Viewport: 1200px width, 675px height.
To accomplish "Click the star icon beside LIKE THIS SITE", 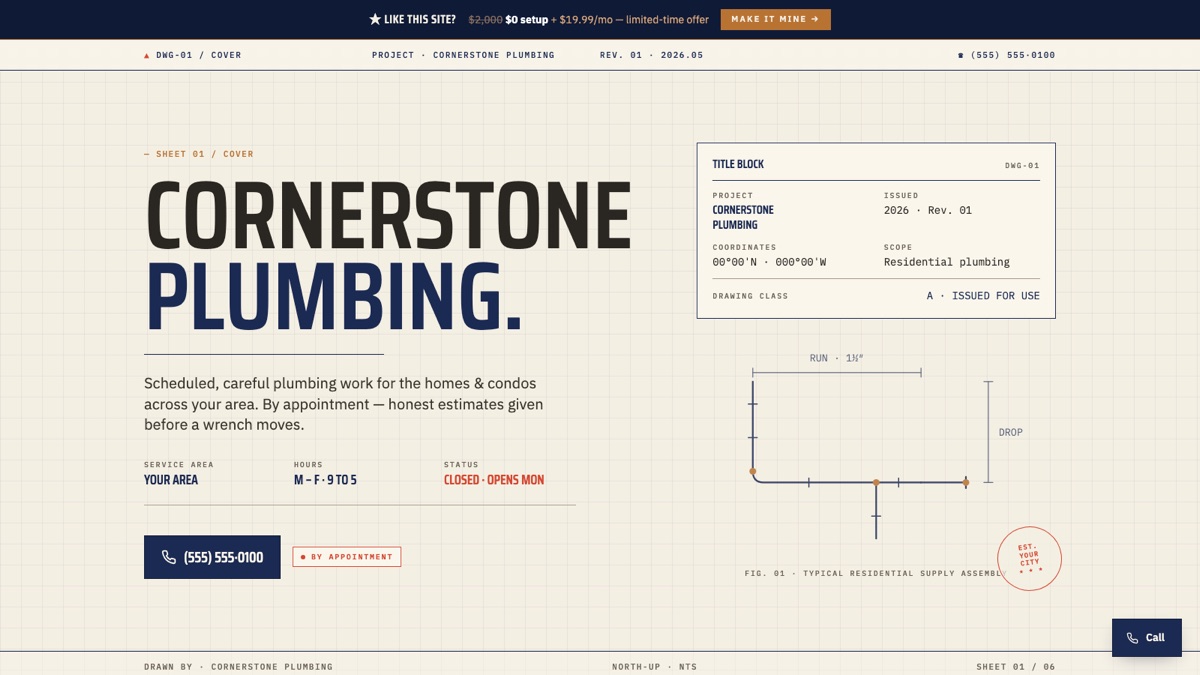I will 375,19.
